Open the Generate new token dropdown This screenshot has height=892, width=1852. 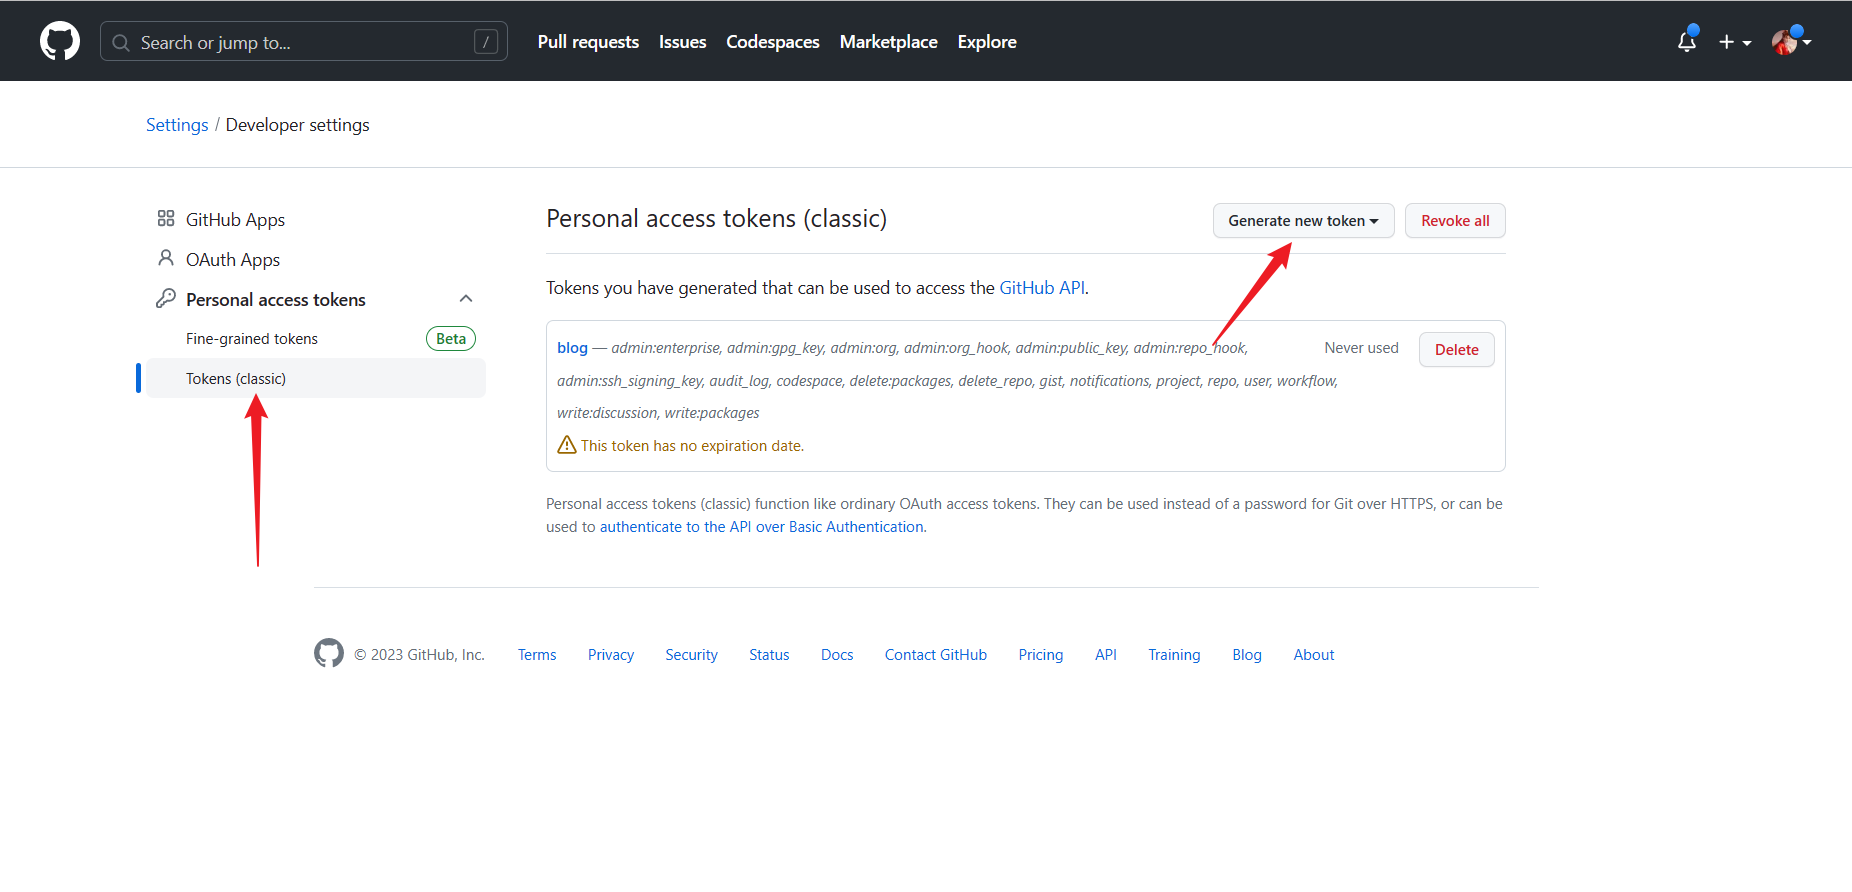point(1303,221)
